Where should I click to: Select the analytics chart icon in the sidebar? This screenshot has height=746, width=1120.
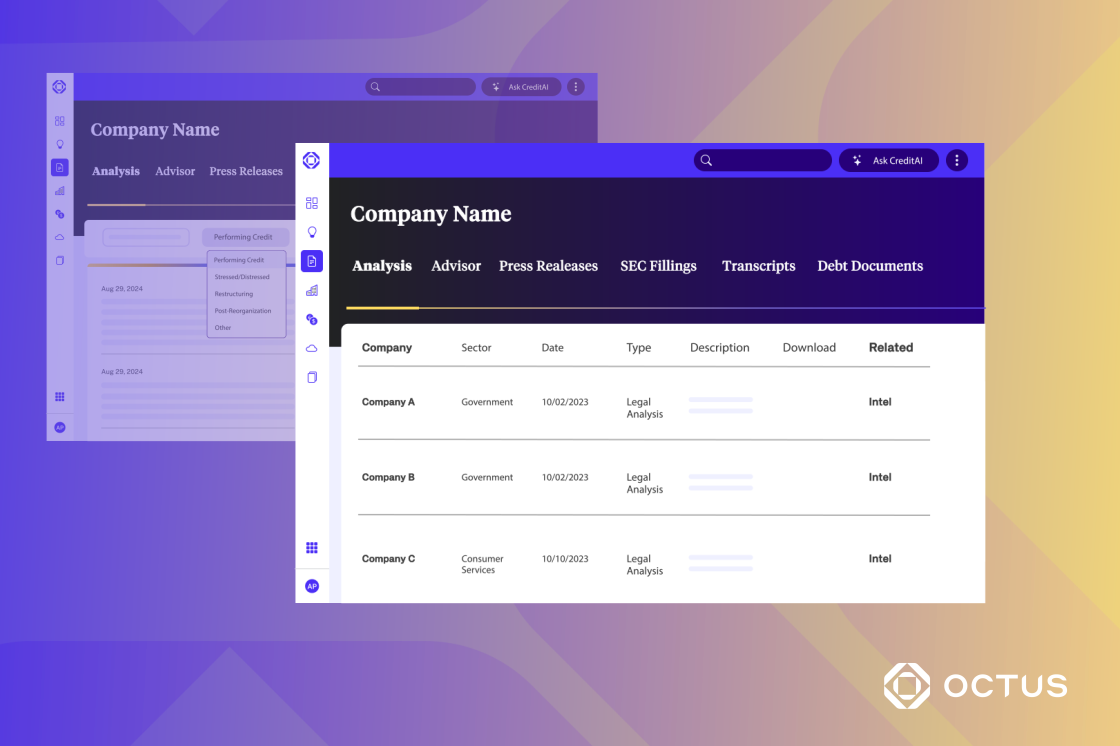312,290
